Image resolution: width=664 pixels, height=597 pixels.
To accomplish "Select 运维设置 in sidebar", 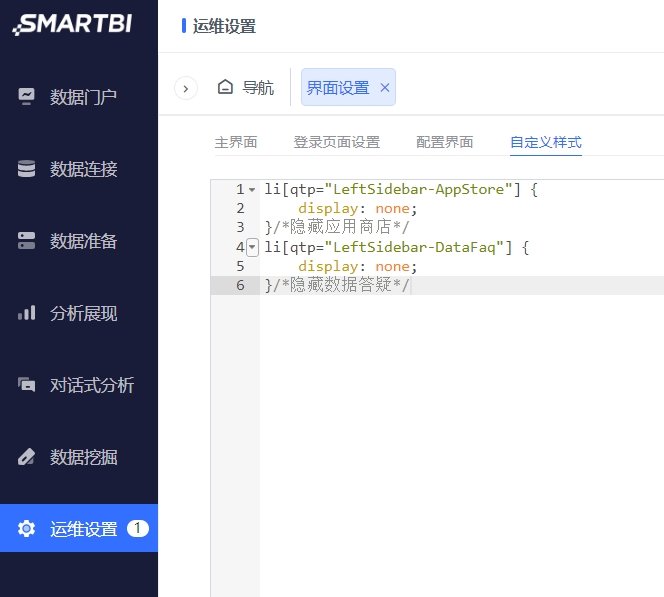I will [79, 528].
